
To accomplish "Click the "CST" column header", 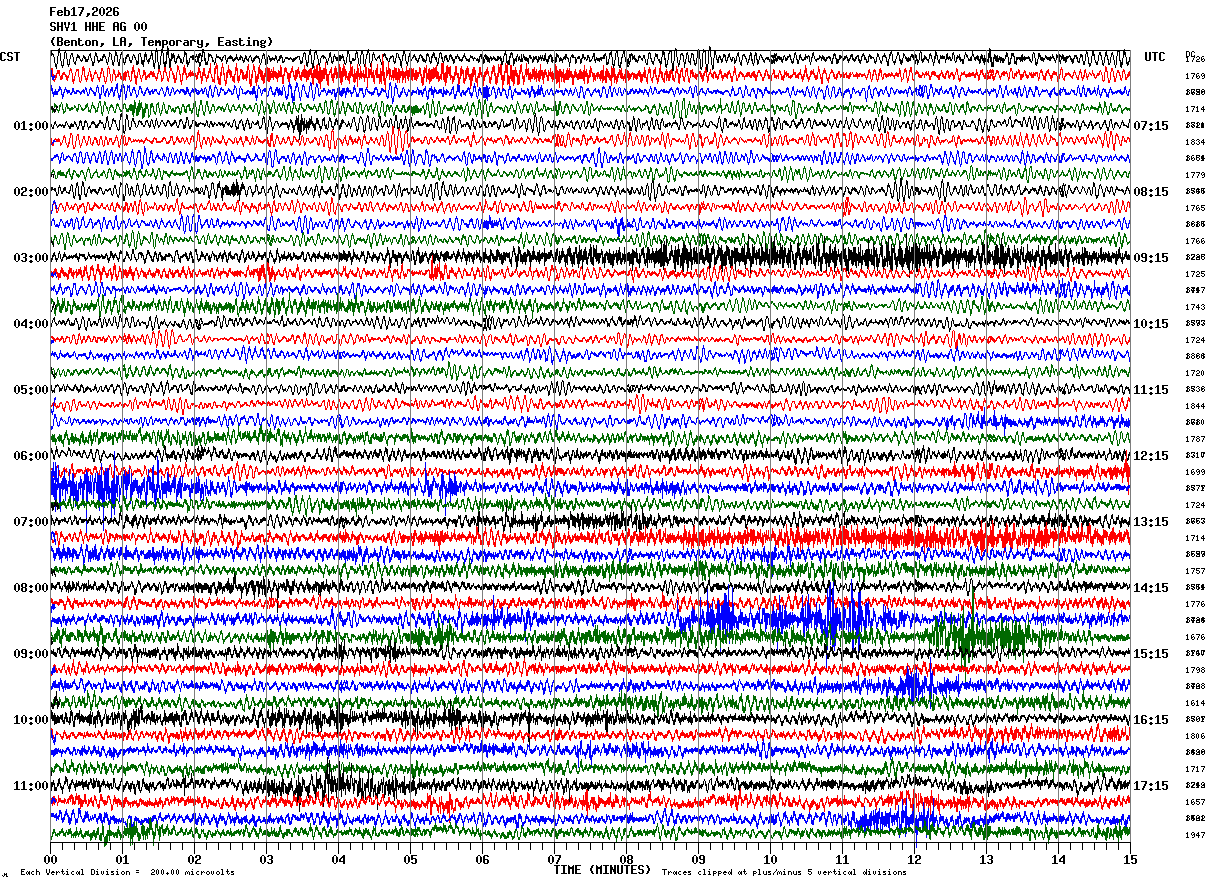I will (x=10, y=57).
